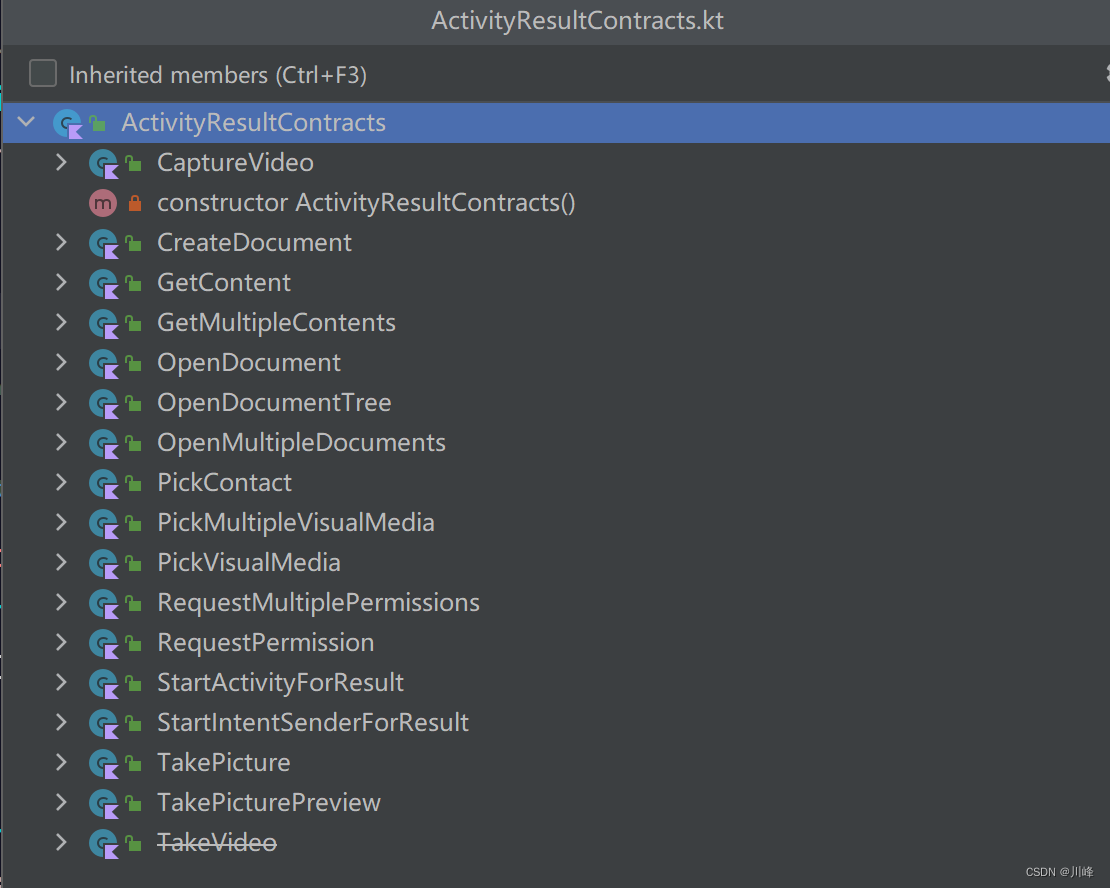Select the PickVisualMedia entry
This screenshot has height=888, width=1110.
[248, 562]
